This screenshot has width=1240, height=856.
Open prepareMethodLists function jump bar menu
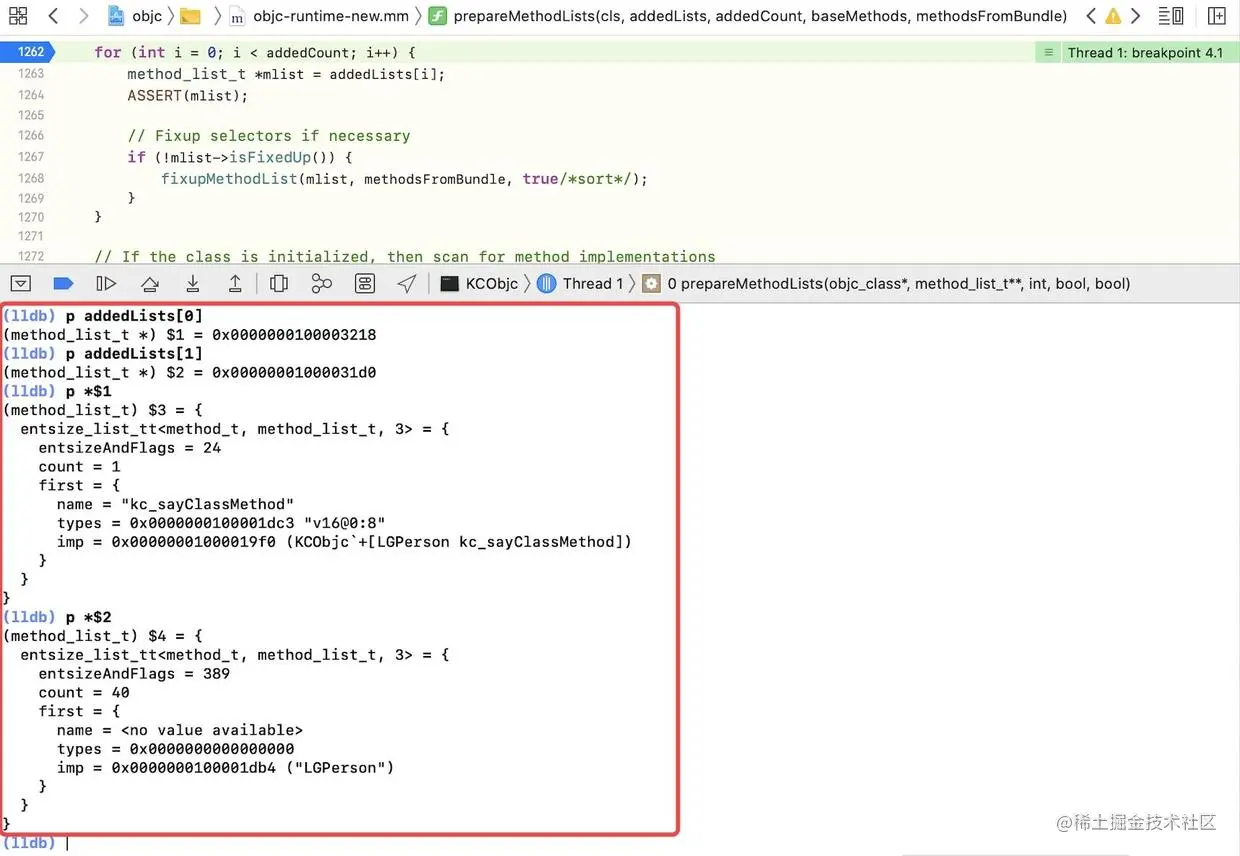pos(748,16)
